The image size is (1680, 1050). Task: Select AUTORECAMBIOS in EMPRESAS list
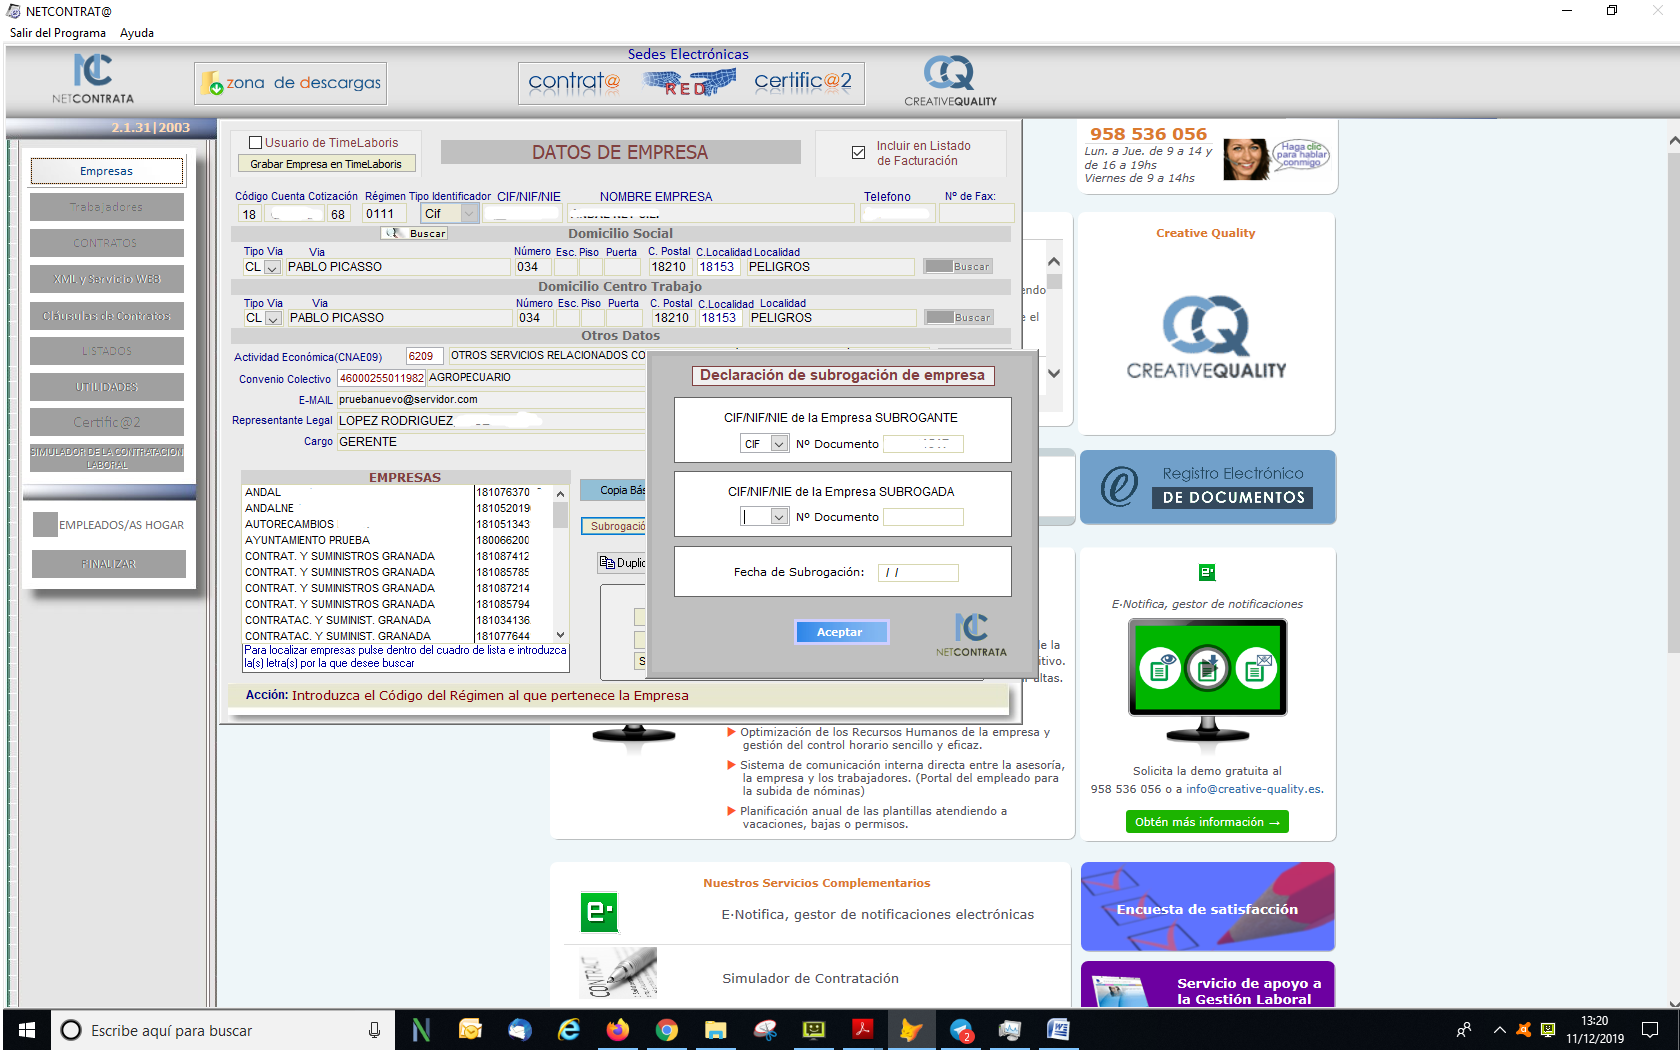pos(358,524)
